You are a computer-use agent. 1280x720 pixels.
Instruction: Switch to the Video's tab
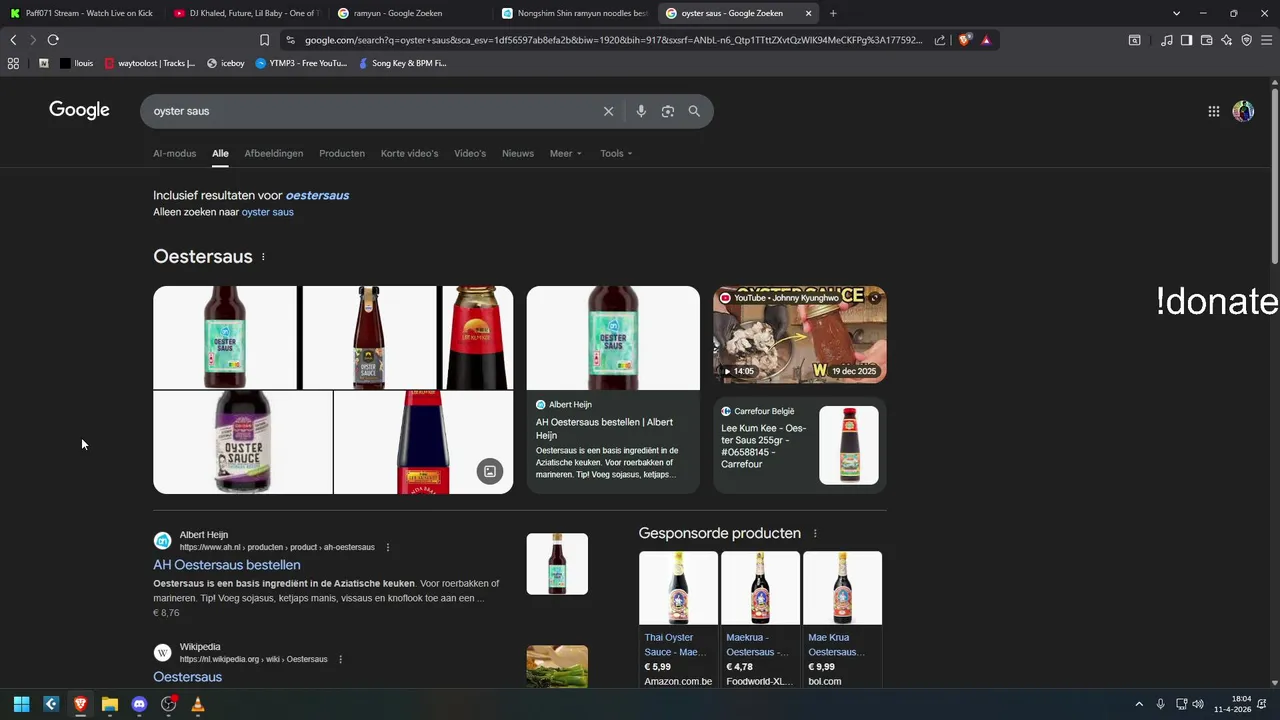(470, 153)
